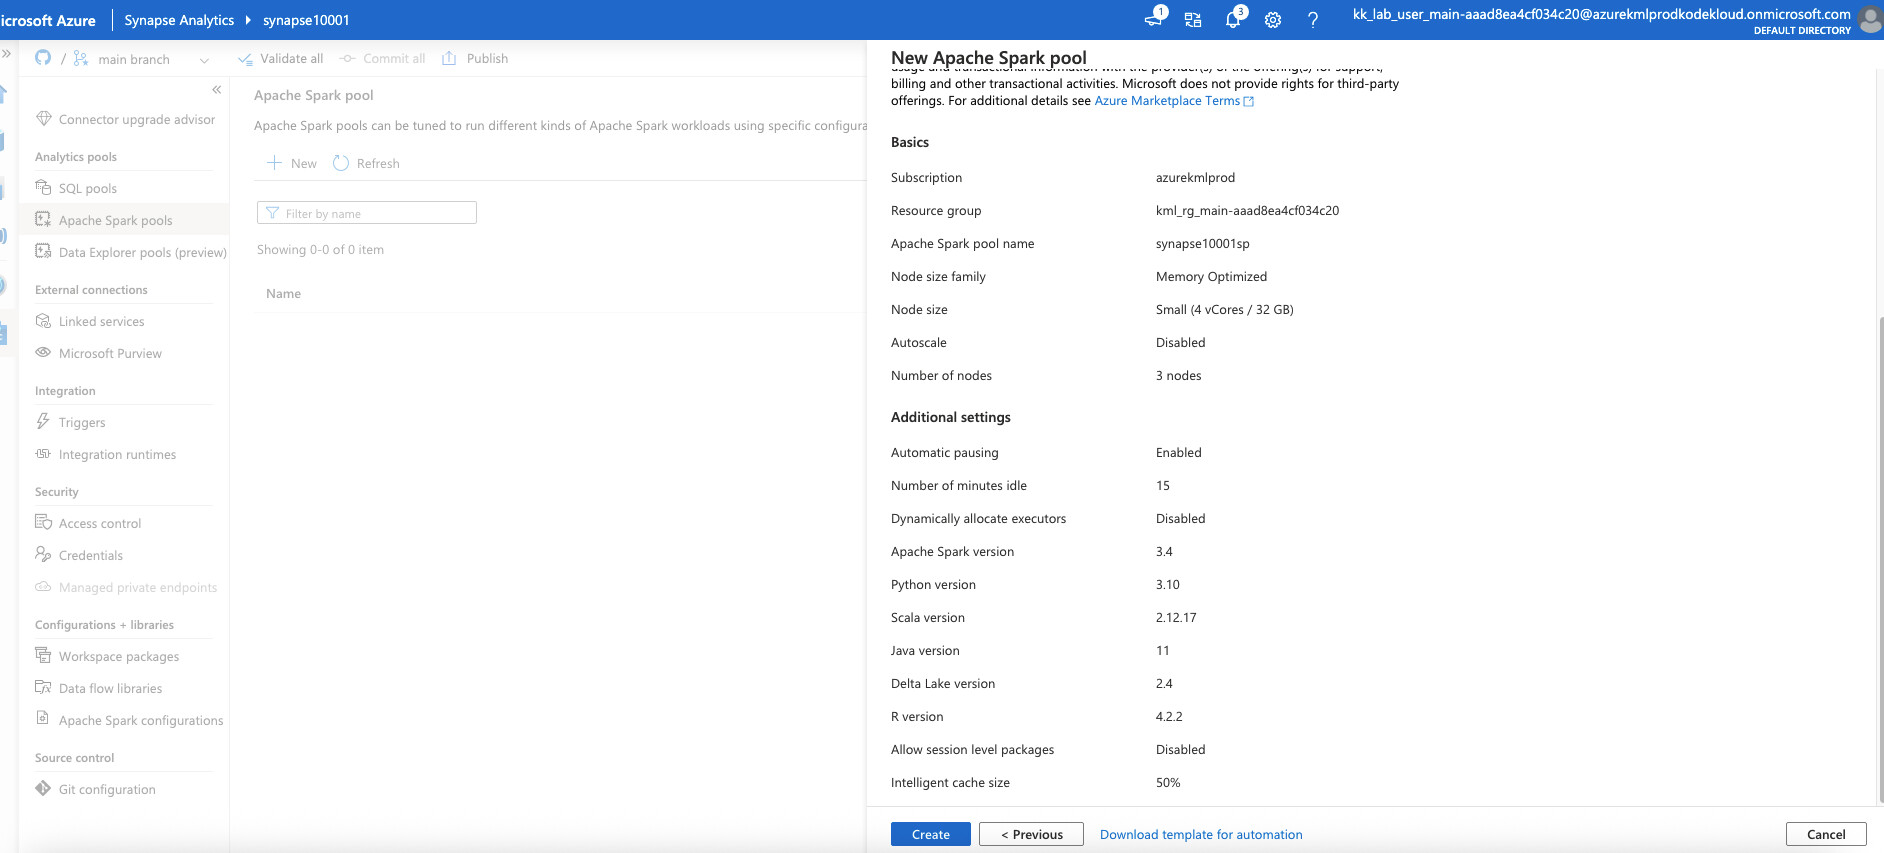1884x853 pixels.
Task: Click synapse10001 workspace breadcrumb
Action: 306,20
